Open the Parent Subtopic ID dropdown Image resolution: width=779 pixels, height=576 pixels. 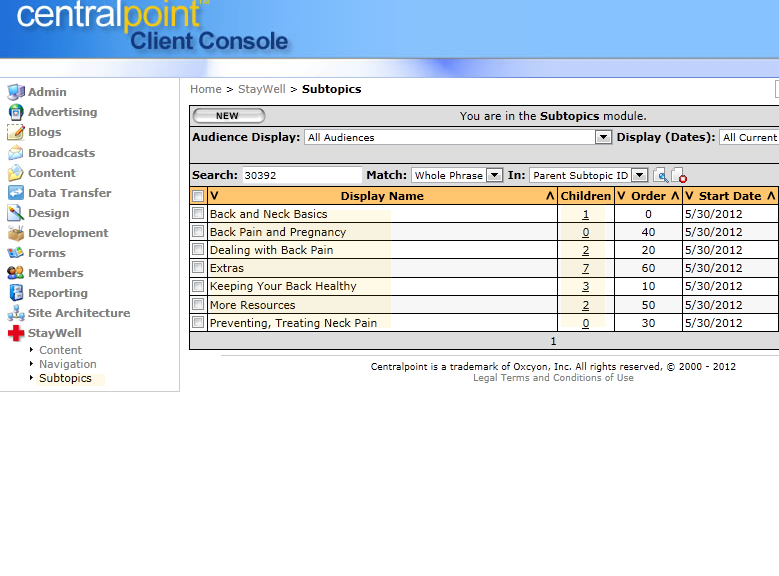pyautogui.click(x=639, y=175)
